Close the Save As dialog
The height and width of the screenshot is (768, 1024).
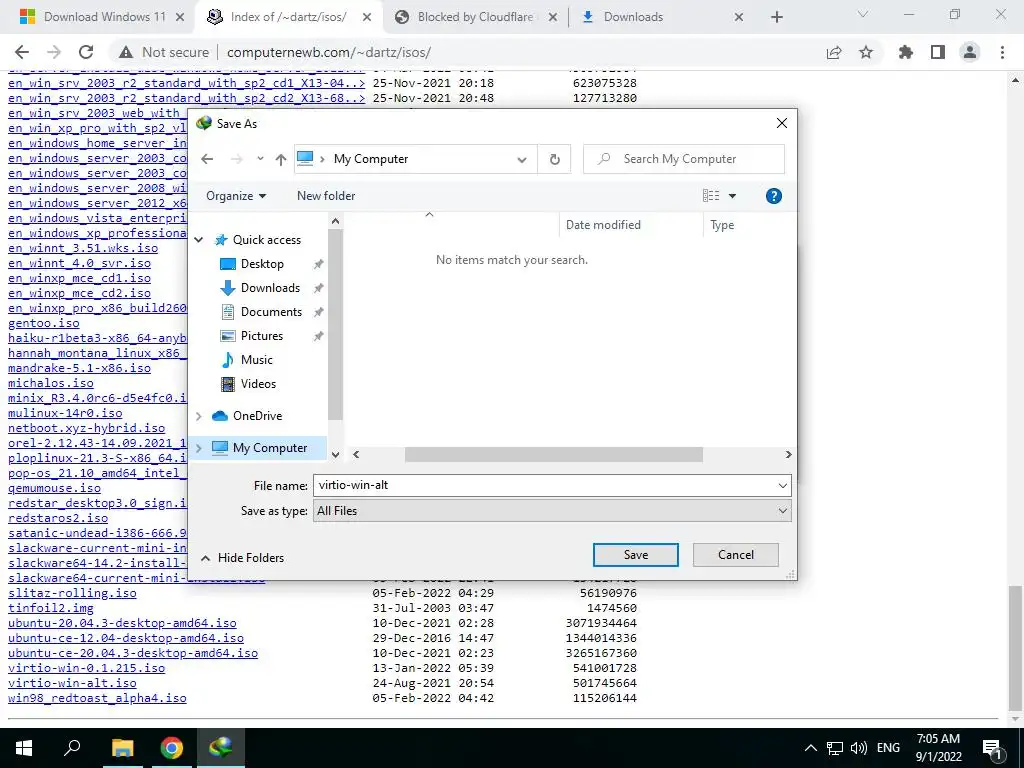[781, 123]
